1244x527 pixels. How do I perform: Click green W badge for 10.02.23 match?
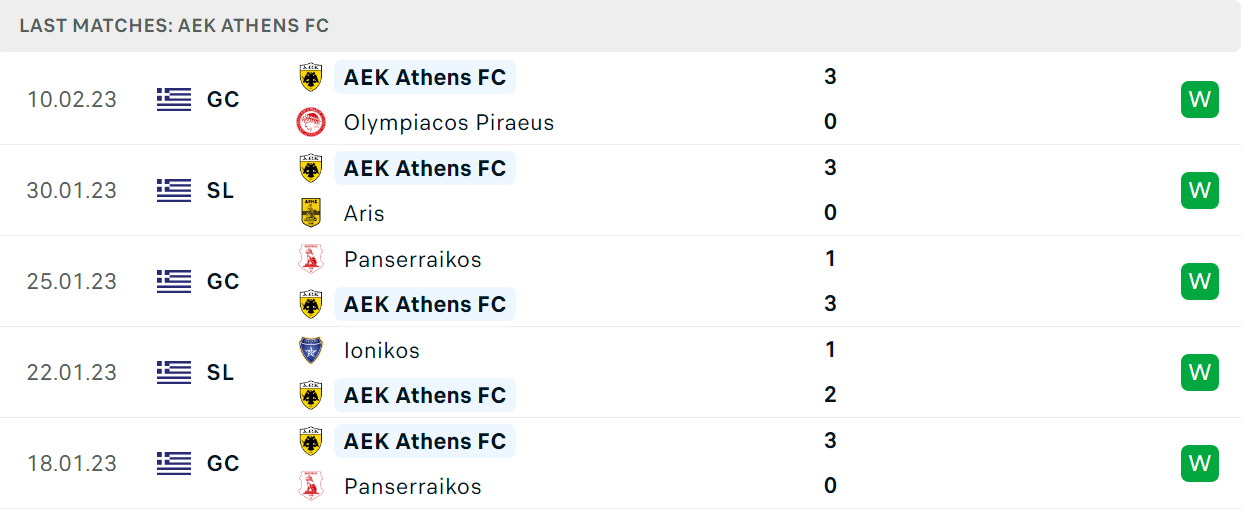[1200, 99]
